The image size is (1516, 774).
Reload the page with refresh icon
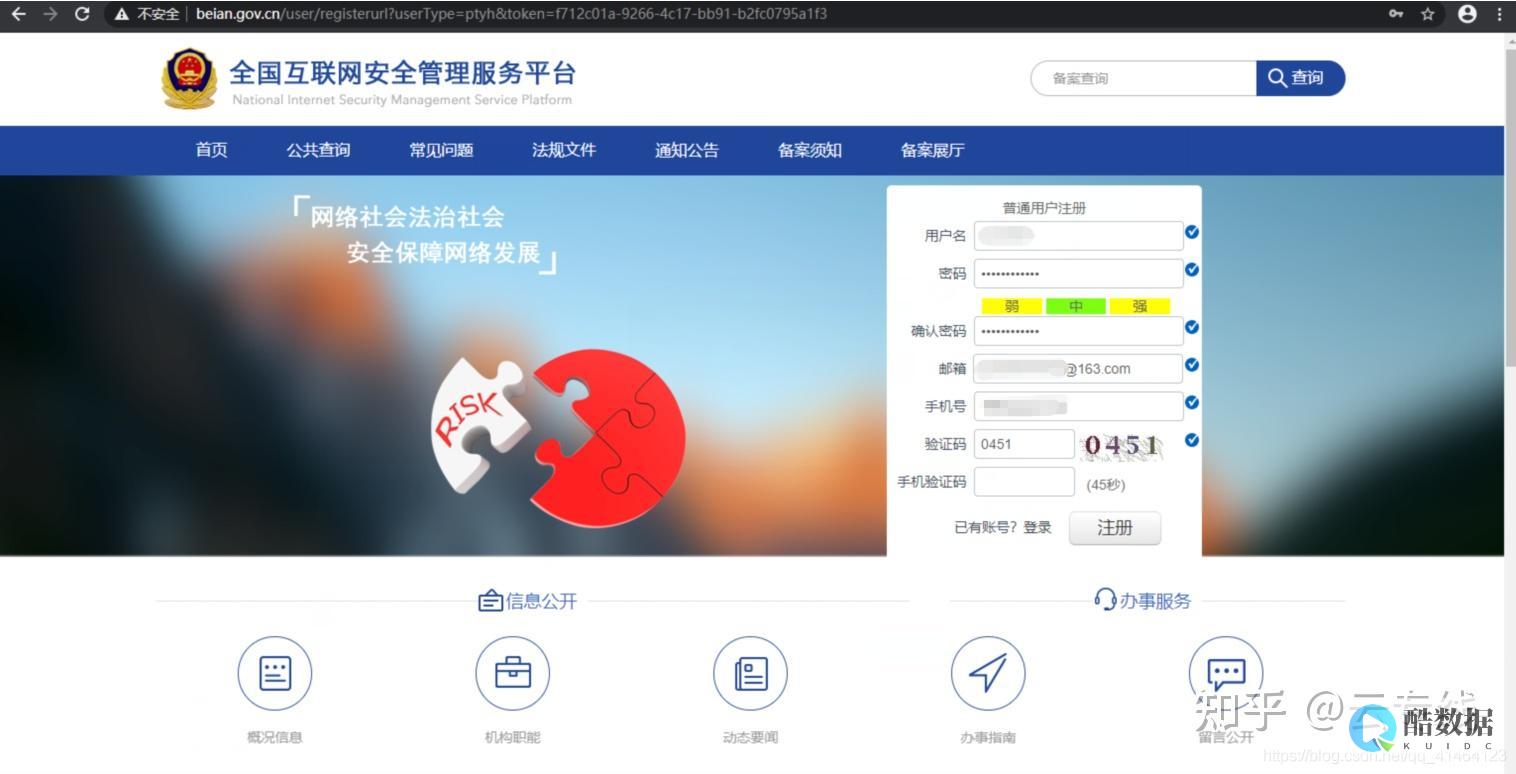point(82,14)
